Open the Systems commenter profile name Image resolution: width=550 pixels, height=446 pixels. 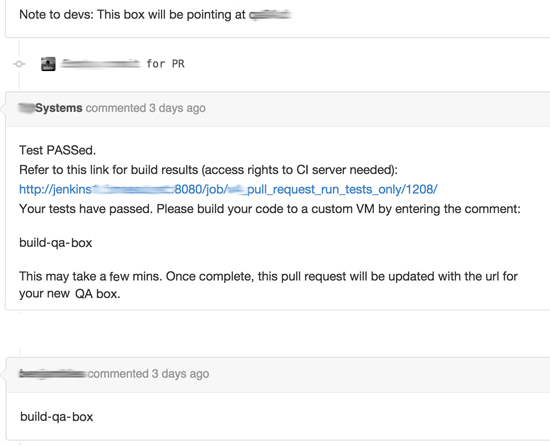[51, 108]
